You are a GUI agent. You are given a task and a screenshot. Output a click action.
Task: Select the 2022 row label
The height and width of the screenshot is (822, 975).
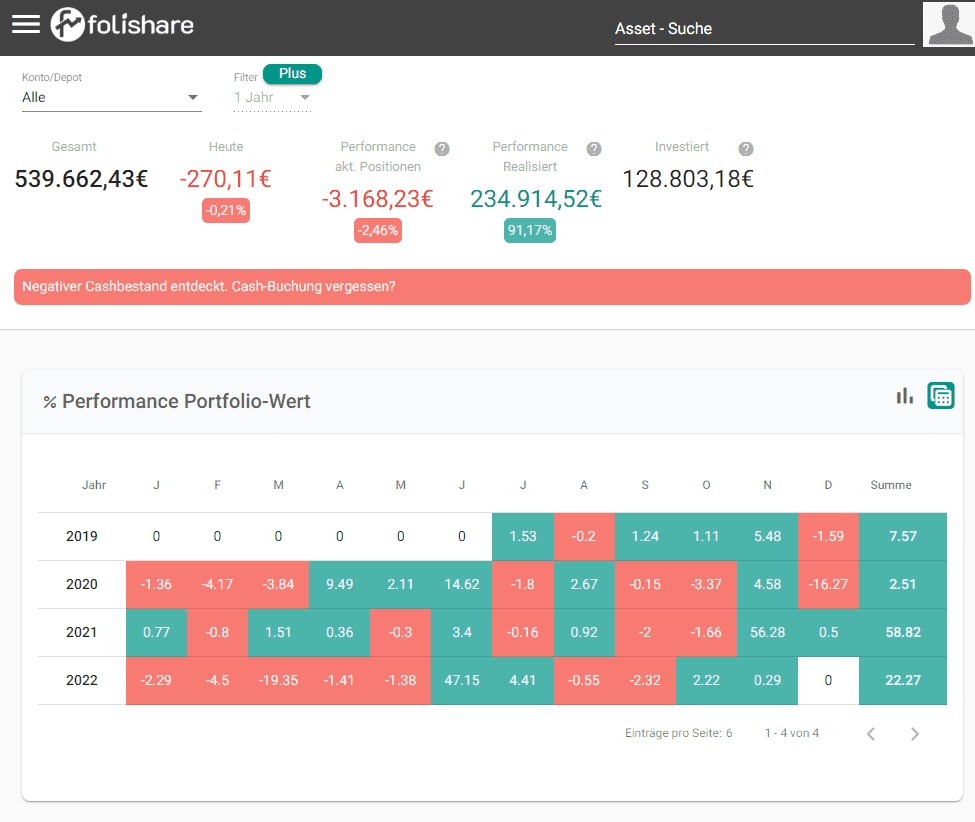pyautogui.click(x=81, y=680)
